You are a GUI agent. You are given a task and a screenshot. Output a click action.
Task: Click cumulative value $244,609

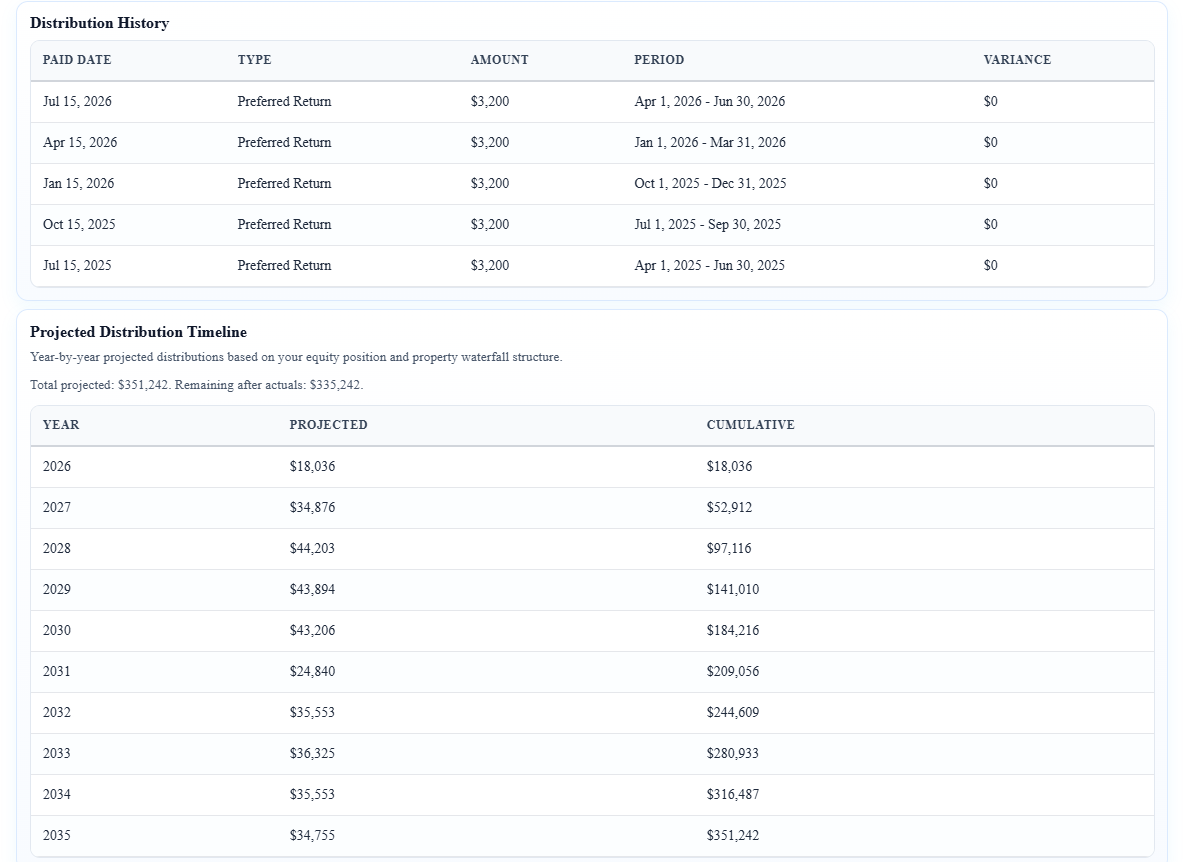(733, 712)
